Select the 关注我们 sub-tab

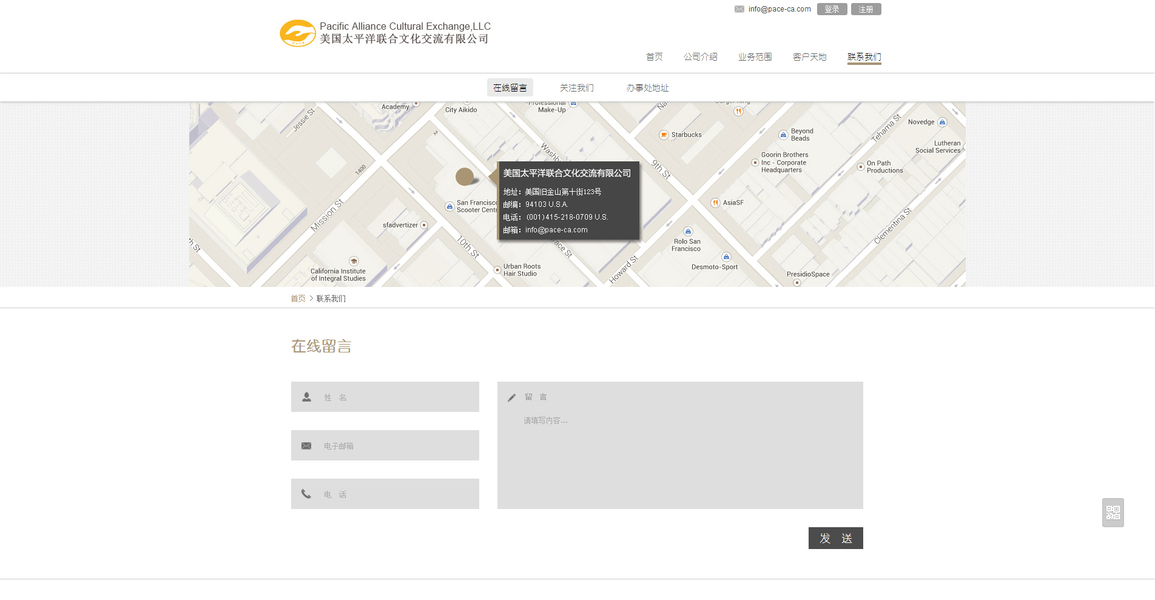pos(576,88)
